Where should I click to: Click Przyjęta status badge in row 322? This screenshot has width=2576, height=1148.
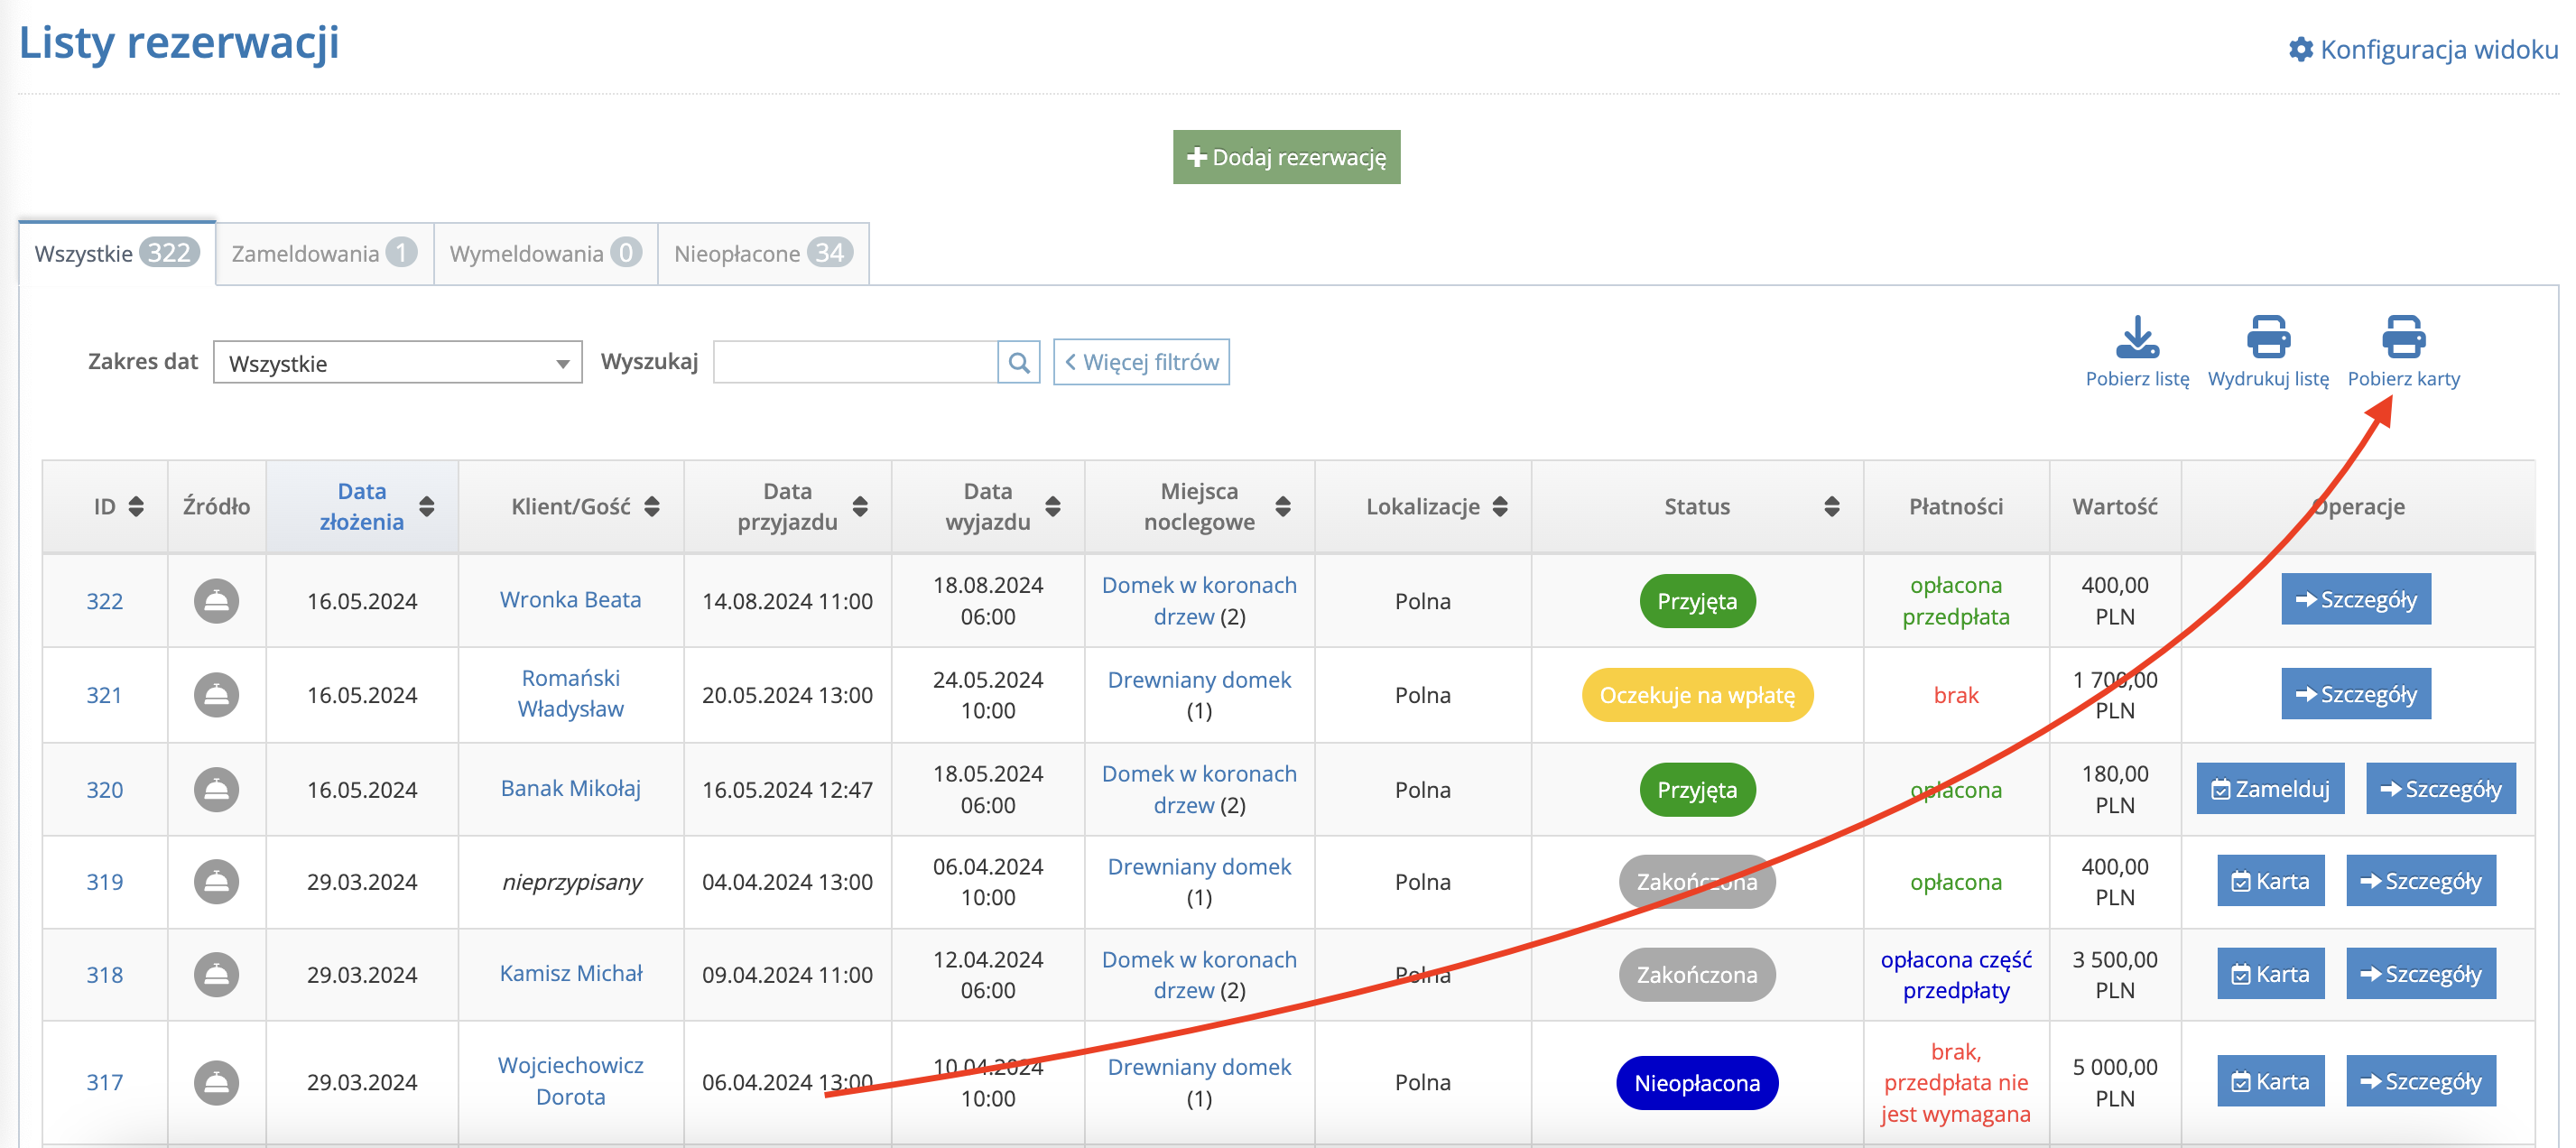click(x=1697, y=601)
